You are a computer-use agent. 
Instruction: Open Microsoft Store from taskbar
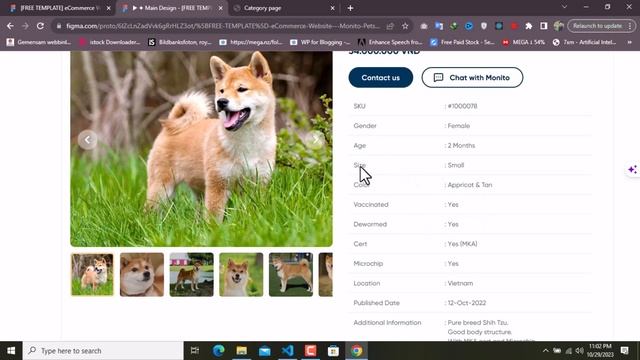pyautogui.click(x=333, y=351)
